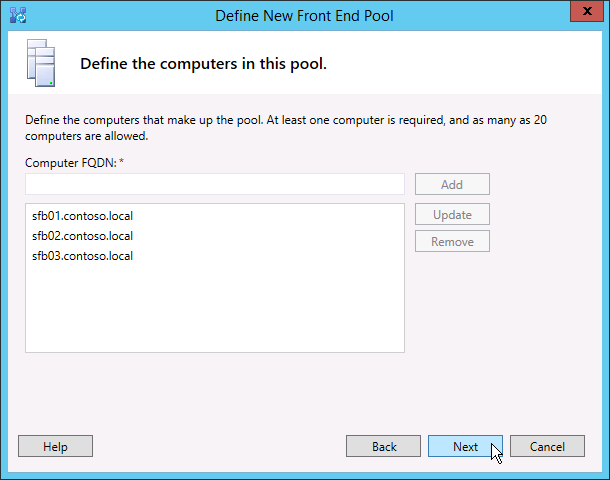Image resolution: width=610 pixels, height=480 pixels.
Task: Cancel the pool definition wizard
Action: click(x=547, y=446)
